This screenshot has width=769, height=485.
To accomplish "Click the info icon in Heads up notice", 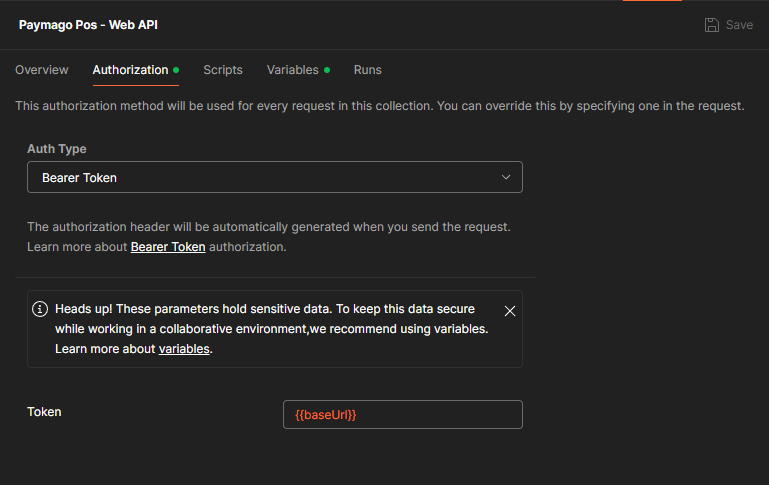I will 40,309.
